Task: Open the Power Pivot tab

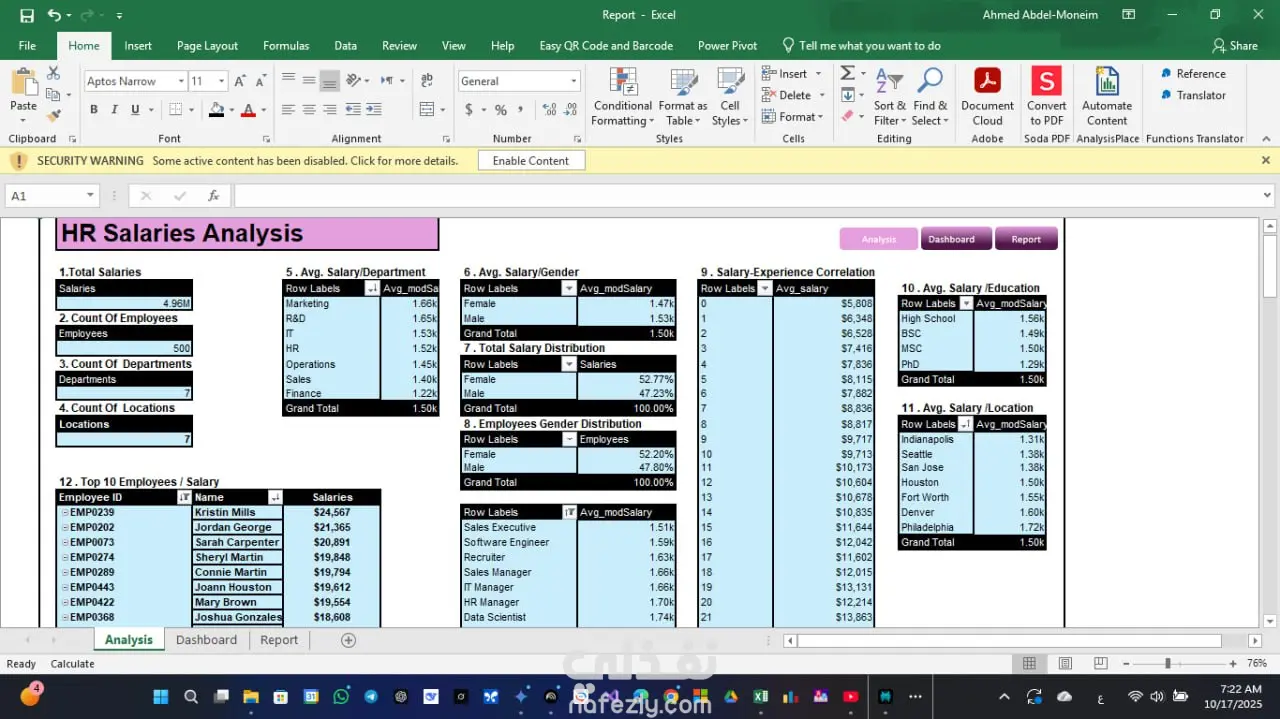Action: coord(727,45)
